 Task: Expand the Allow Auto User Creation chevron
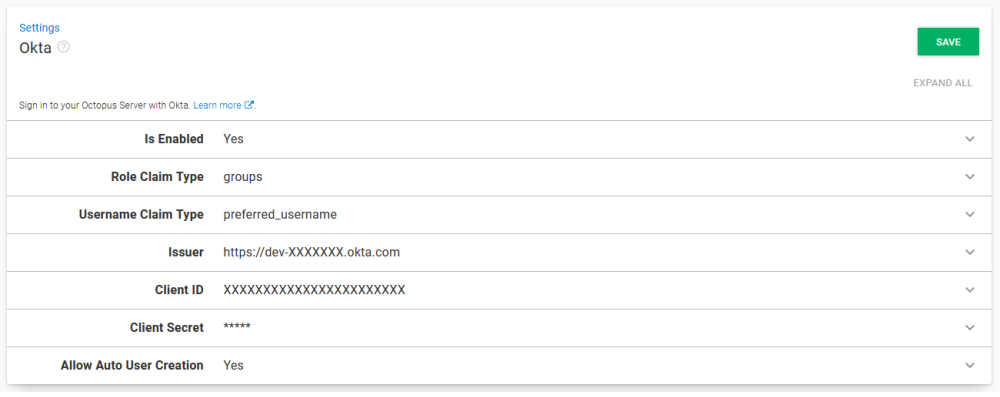(x=970, y=366)
